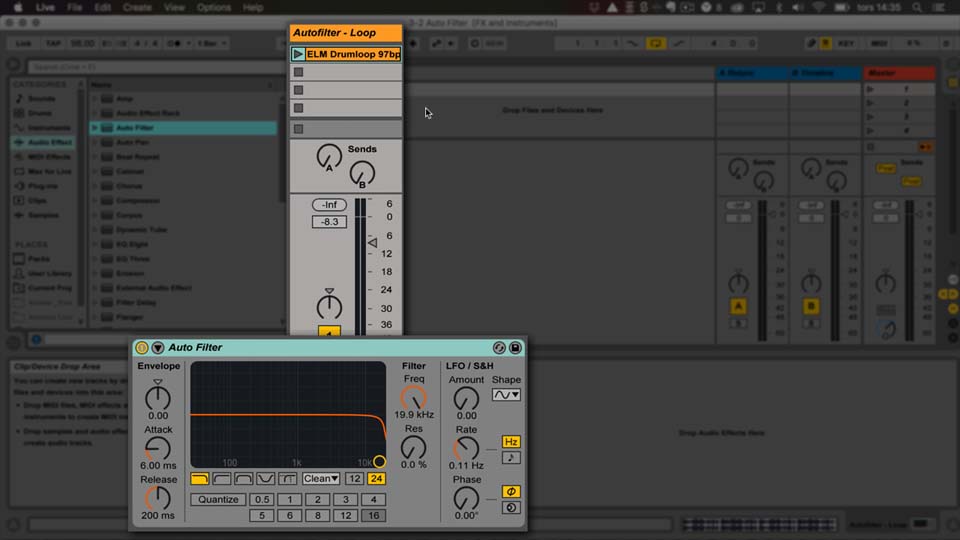This screenshot has height=540, width=960.
Task: Set filter slope to 12 dB
Action: 354,479
